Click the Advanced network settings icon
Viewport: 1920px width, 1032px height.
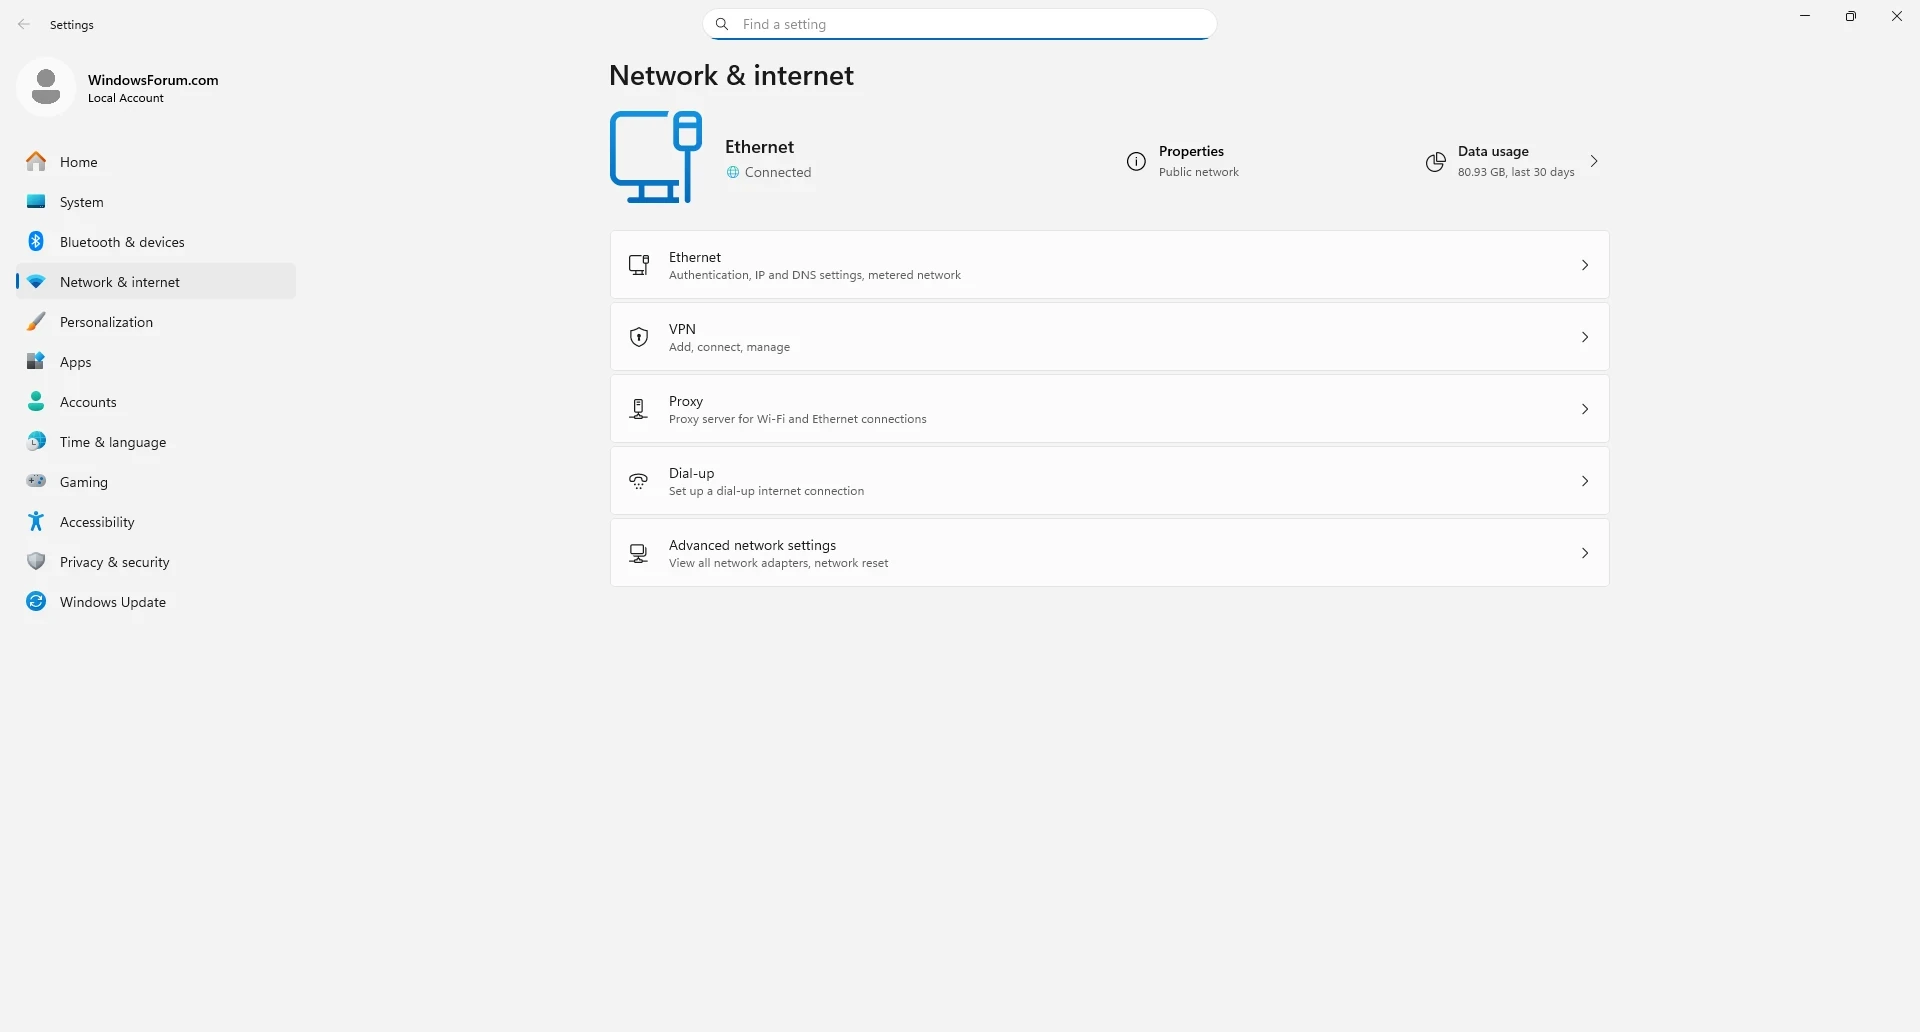tap(639, 553)
